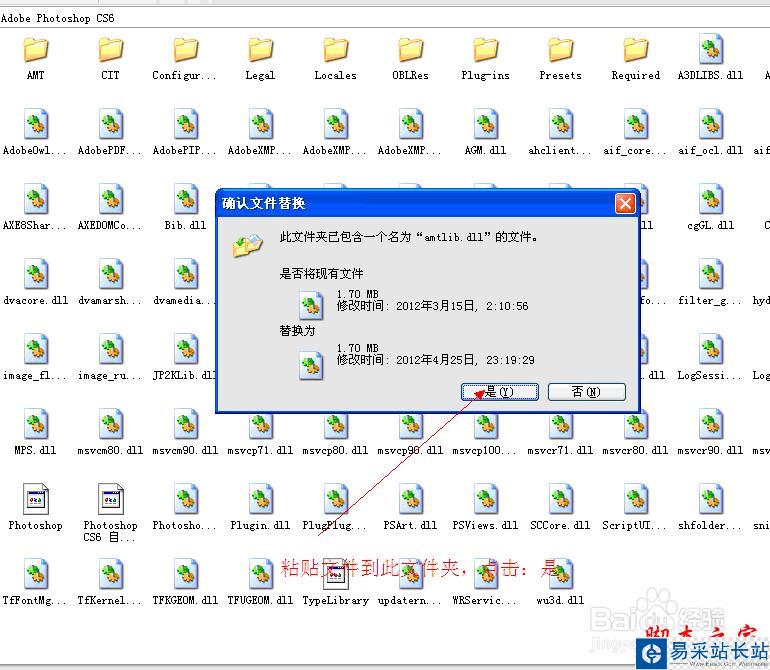Select the Plugin.dll file icon
This screenshot has height=670, width=770.
[x=260, y=499]
